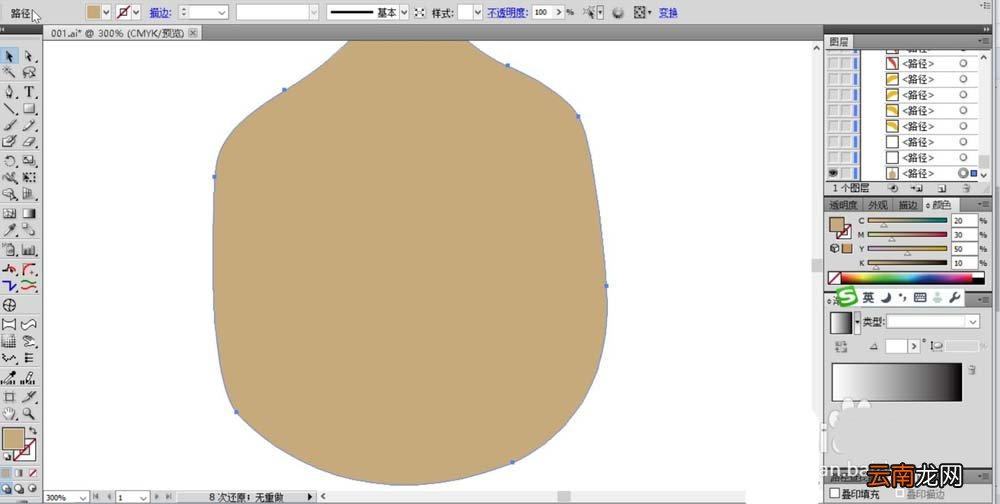
Task: Click the CMYK color spectrum bar
Action: click(906, 278)
